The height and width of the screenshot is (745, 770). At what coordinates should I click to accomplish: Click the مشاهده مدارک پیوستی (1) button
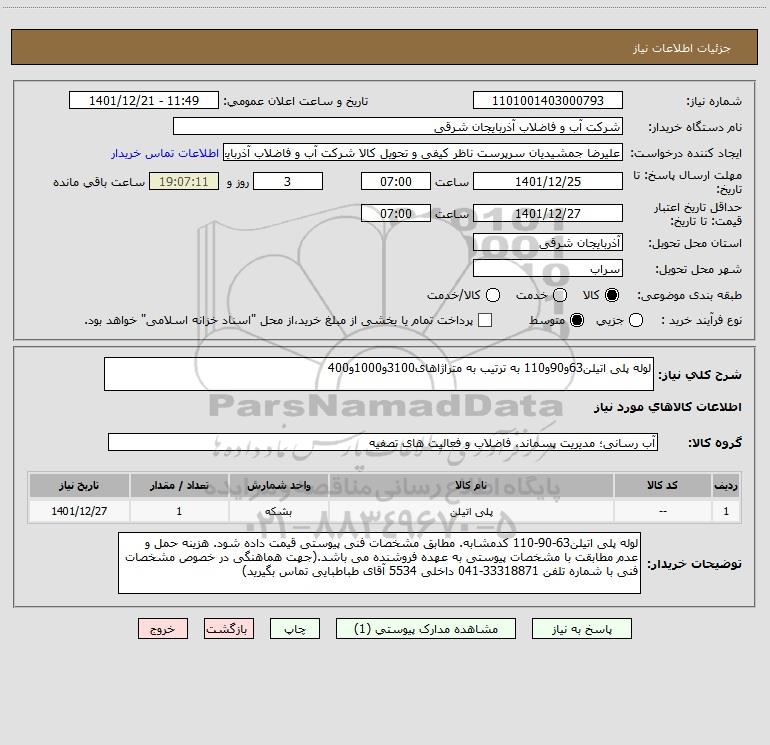click(x=426, y=629)
